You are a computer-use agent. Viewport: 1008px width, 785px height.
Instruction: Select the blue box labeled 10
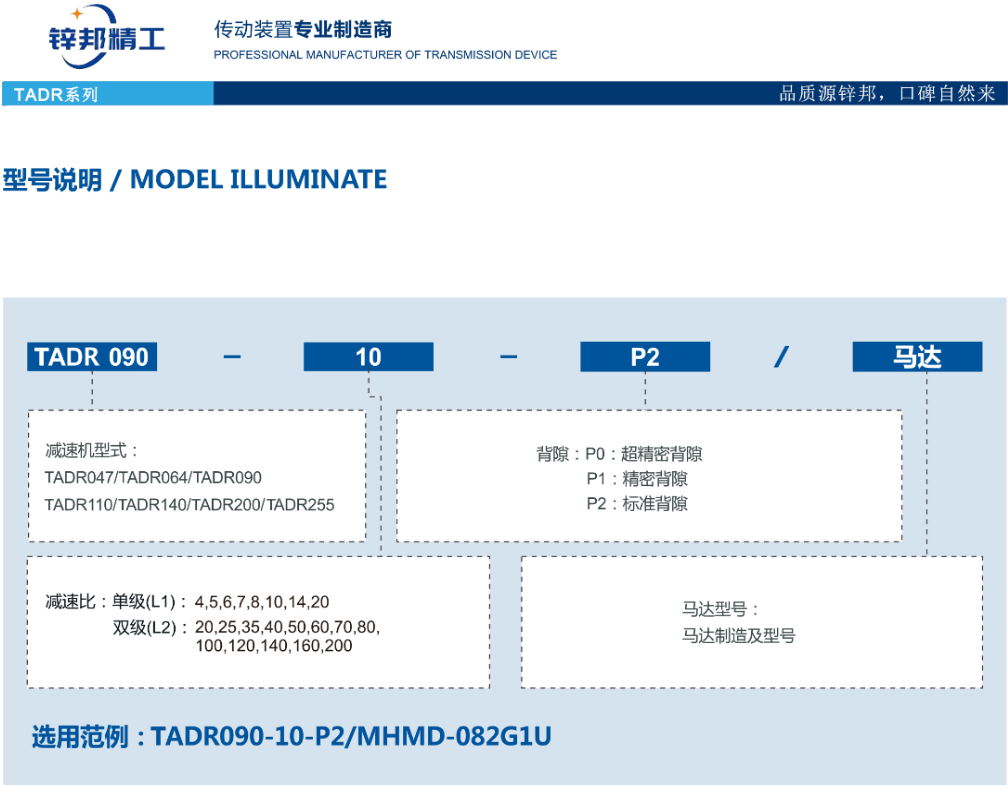[368, 357]
